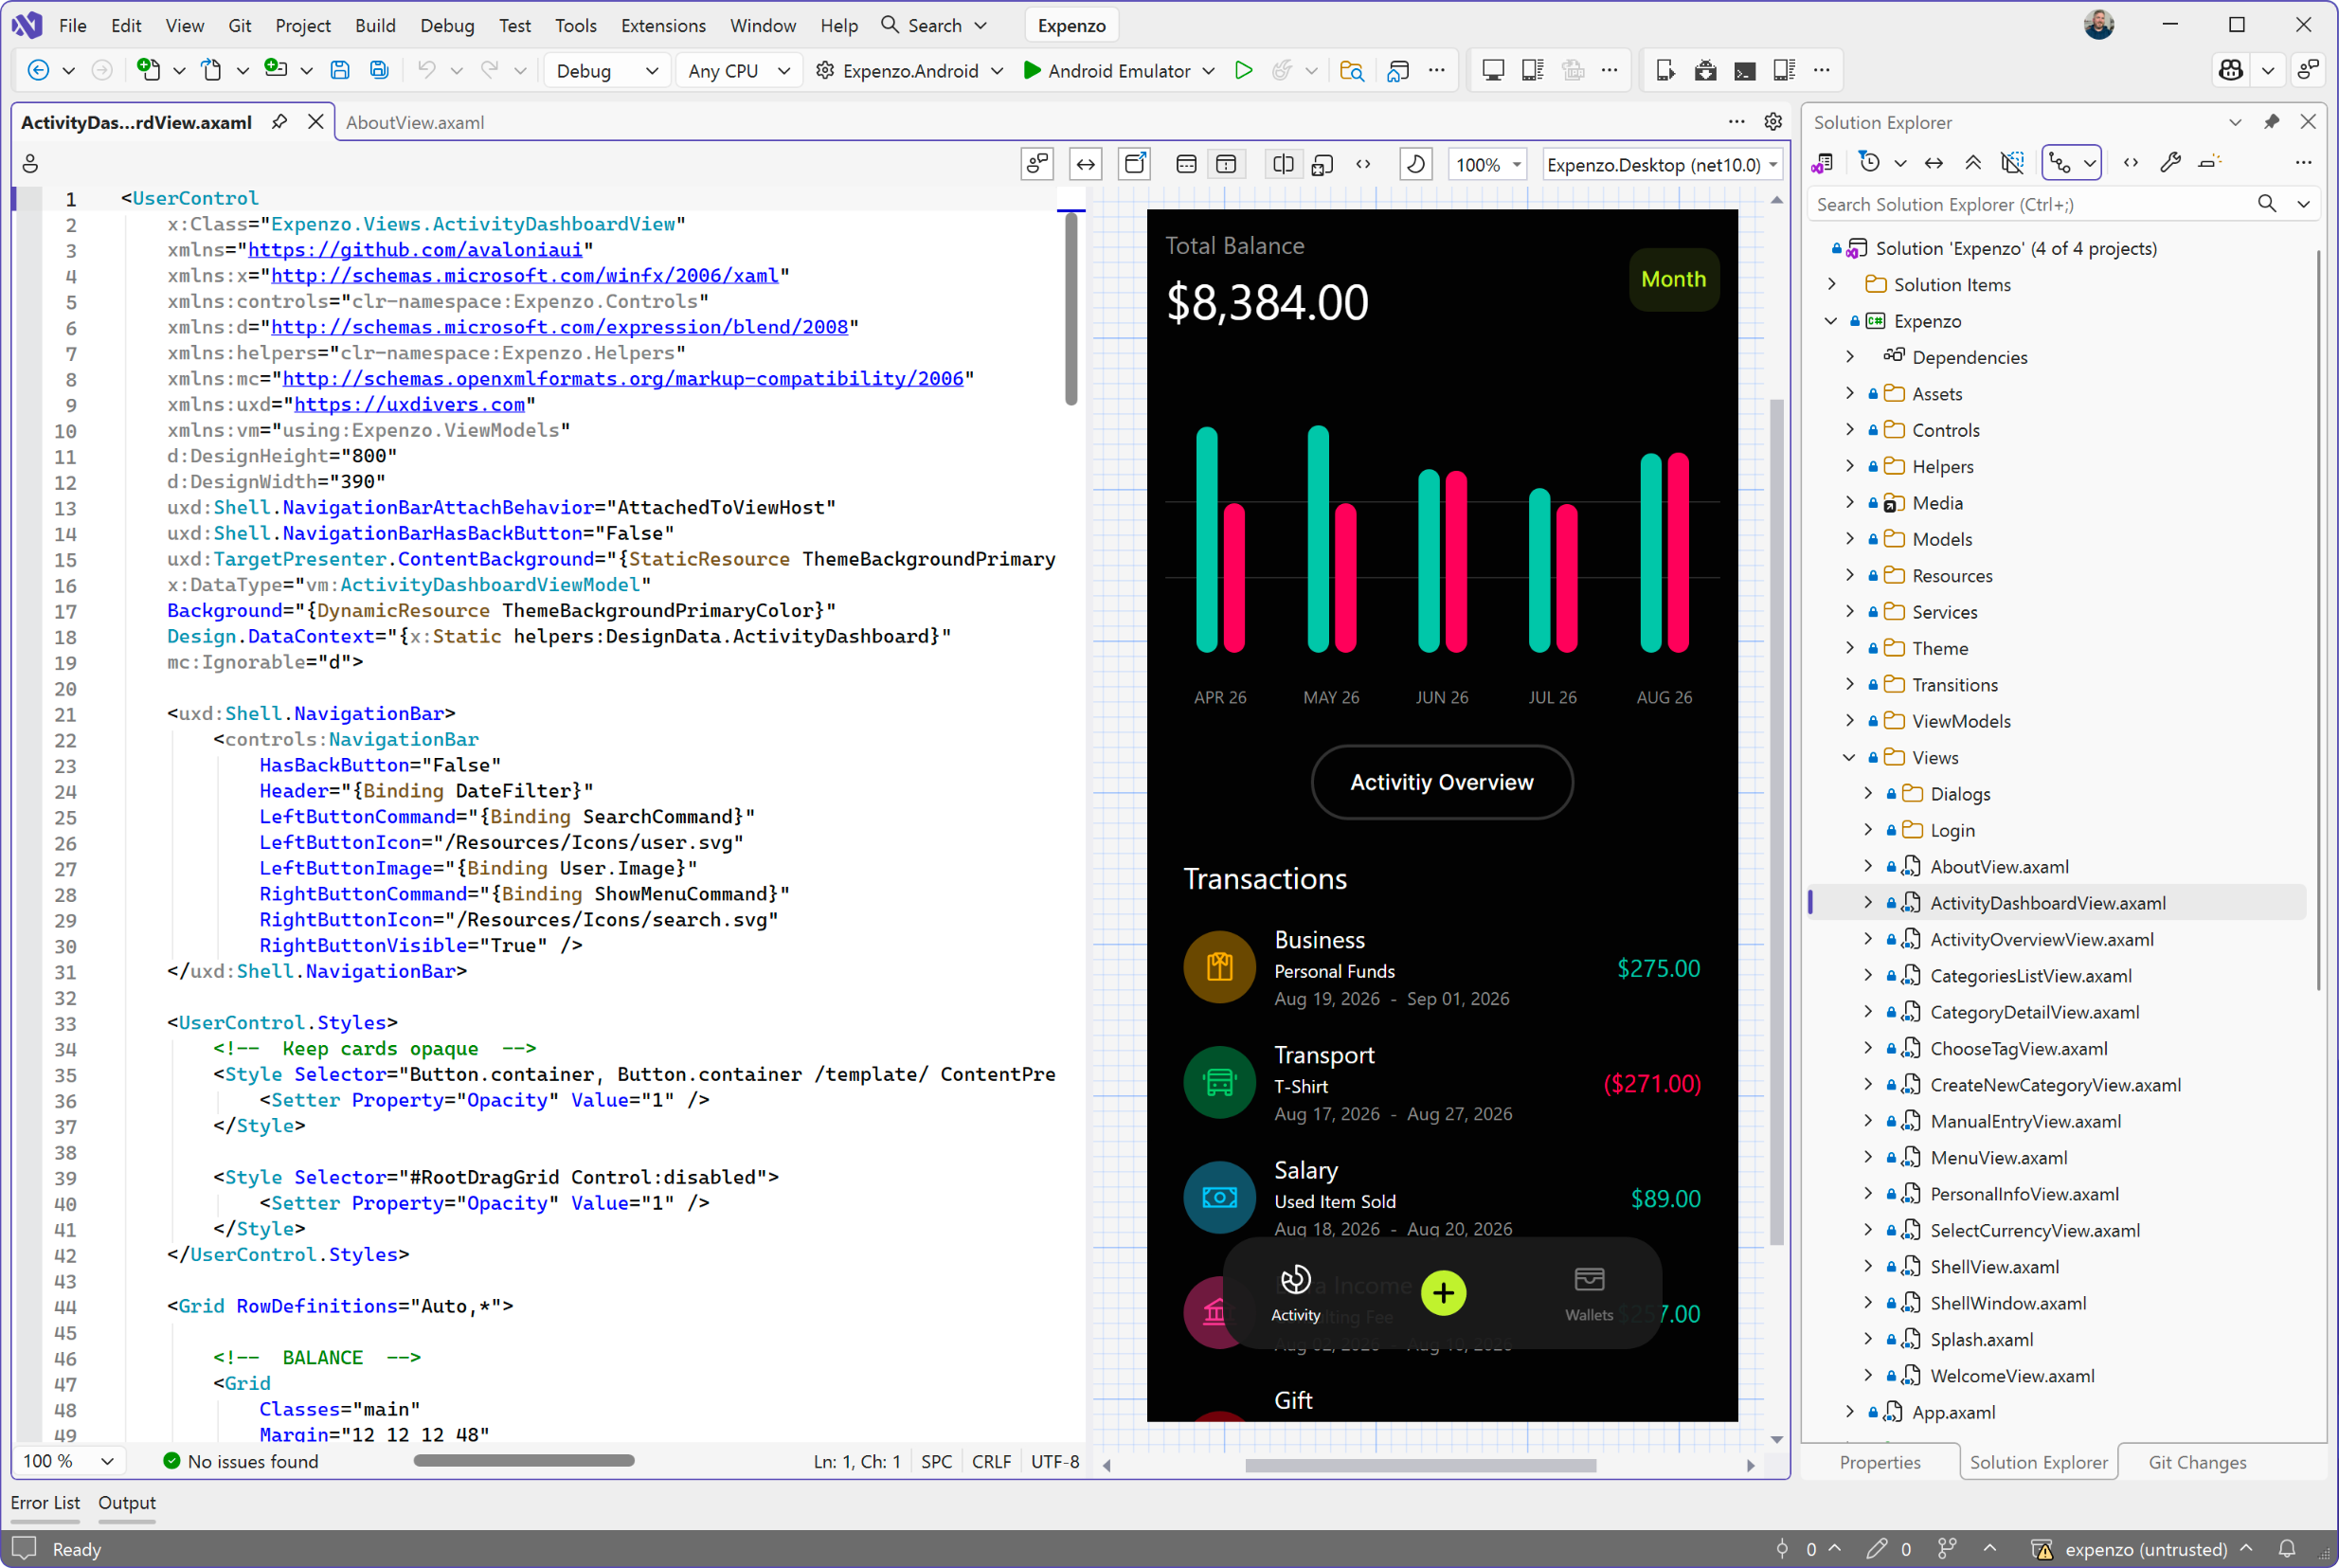Switch to the Git Changes tab

(x=2197, y=1462)
